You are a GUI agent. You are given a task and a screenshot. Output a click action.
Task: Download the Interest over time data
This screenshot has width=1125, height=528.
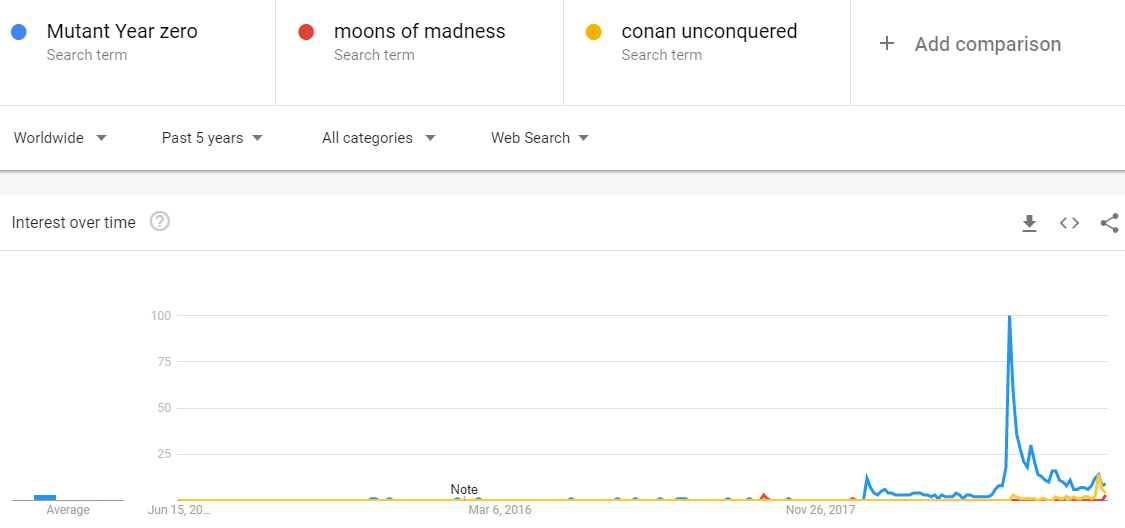pos(1030,223)
